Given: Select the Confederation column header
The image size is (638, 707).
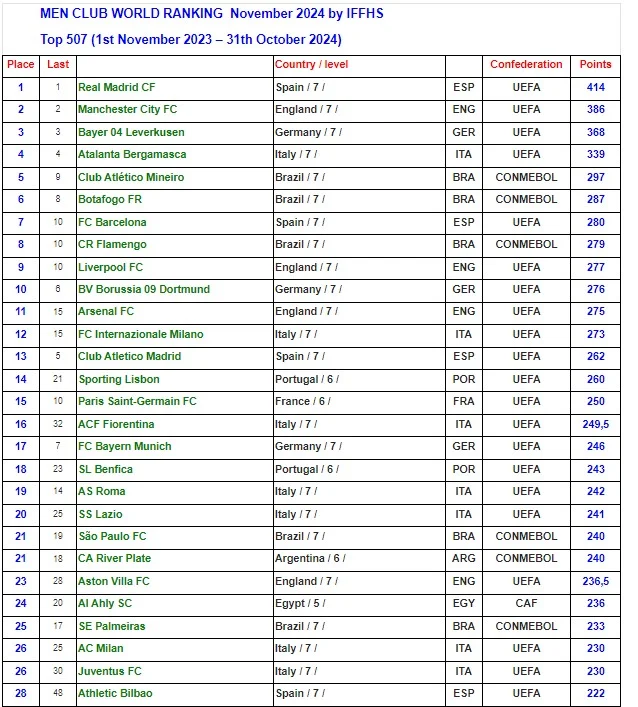Looking at the screenshot, I should [526, 64].
